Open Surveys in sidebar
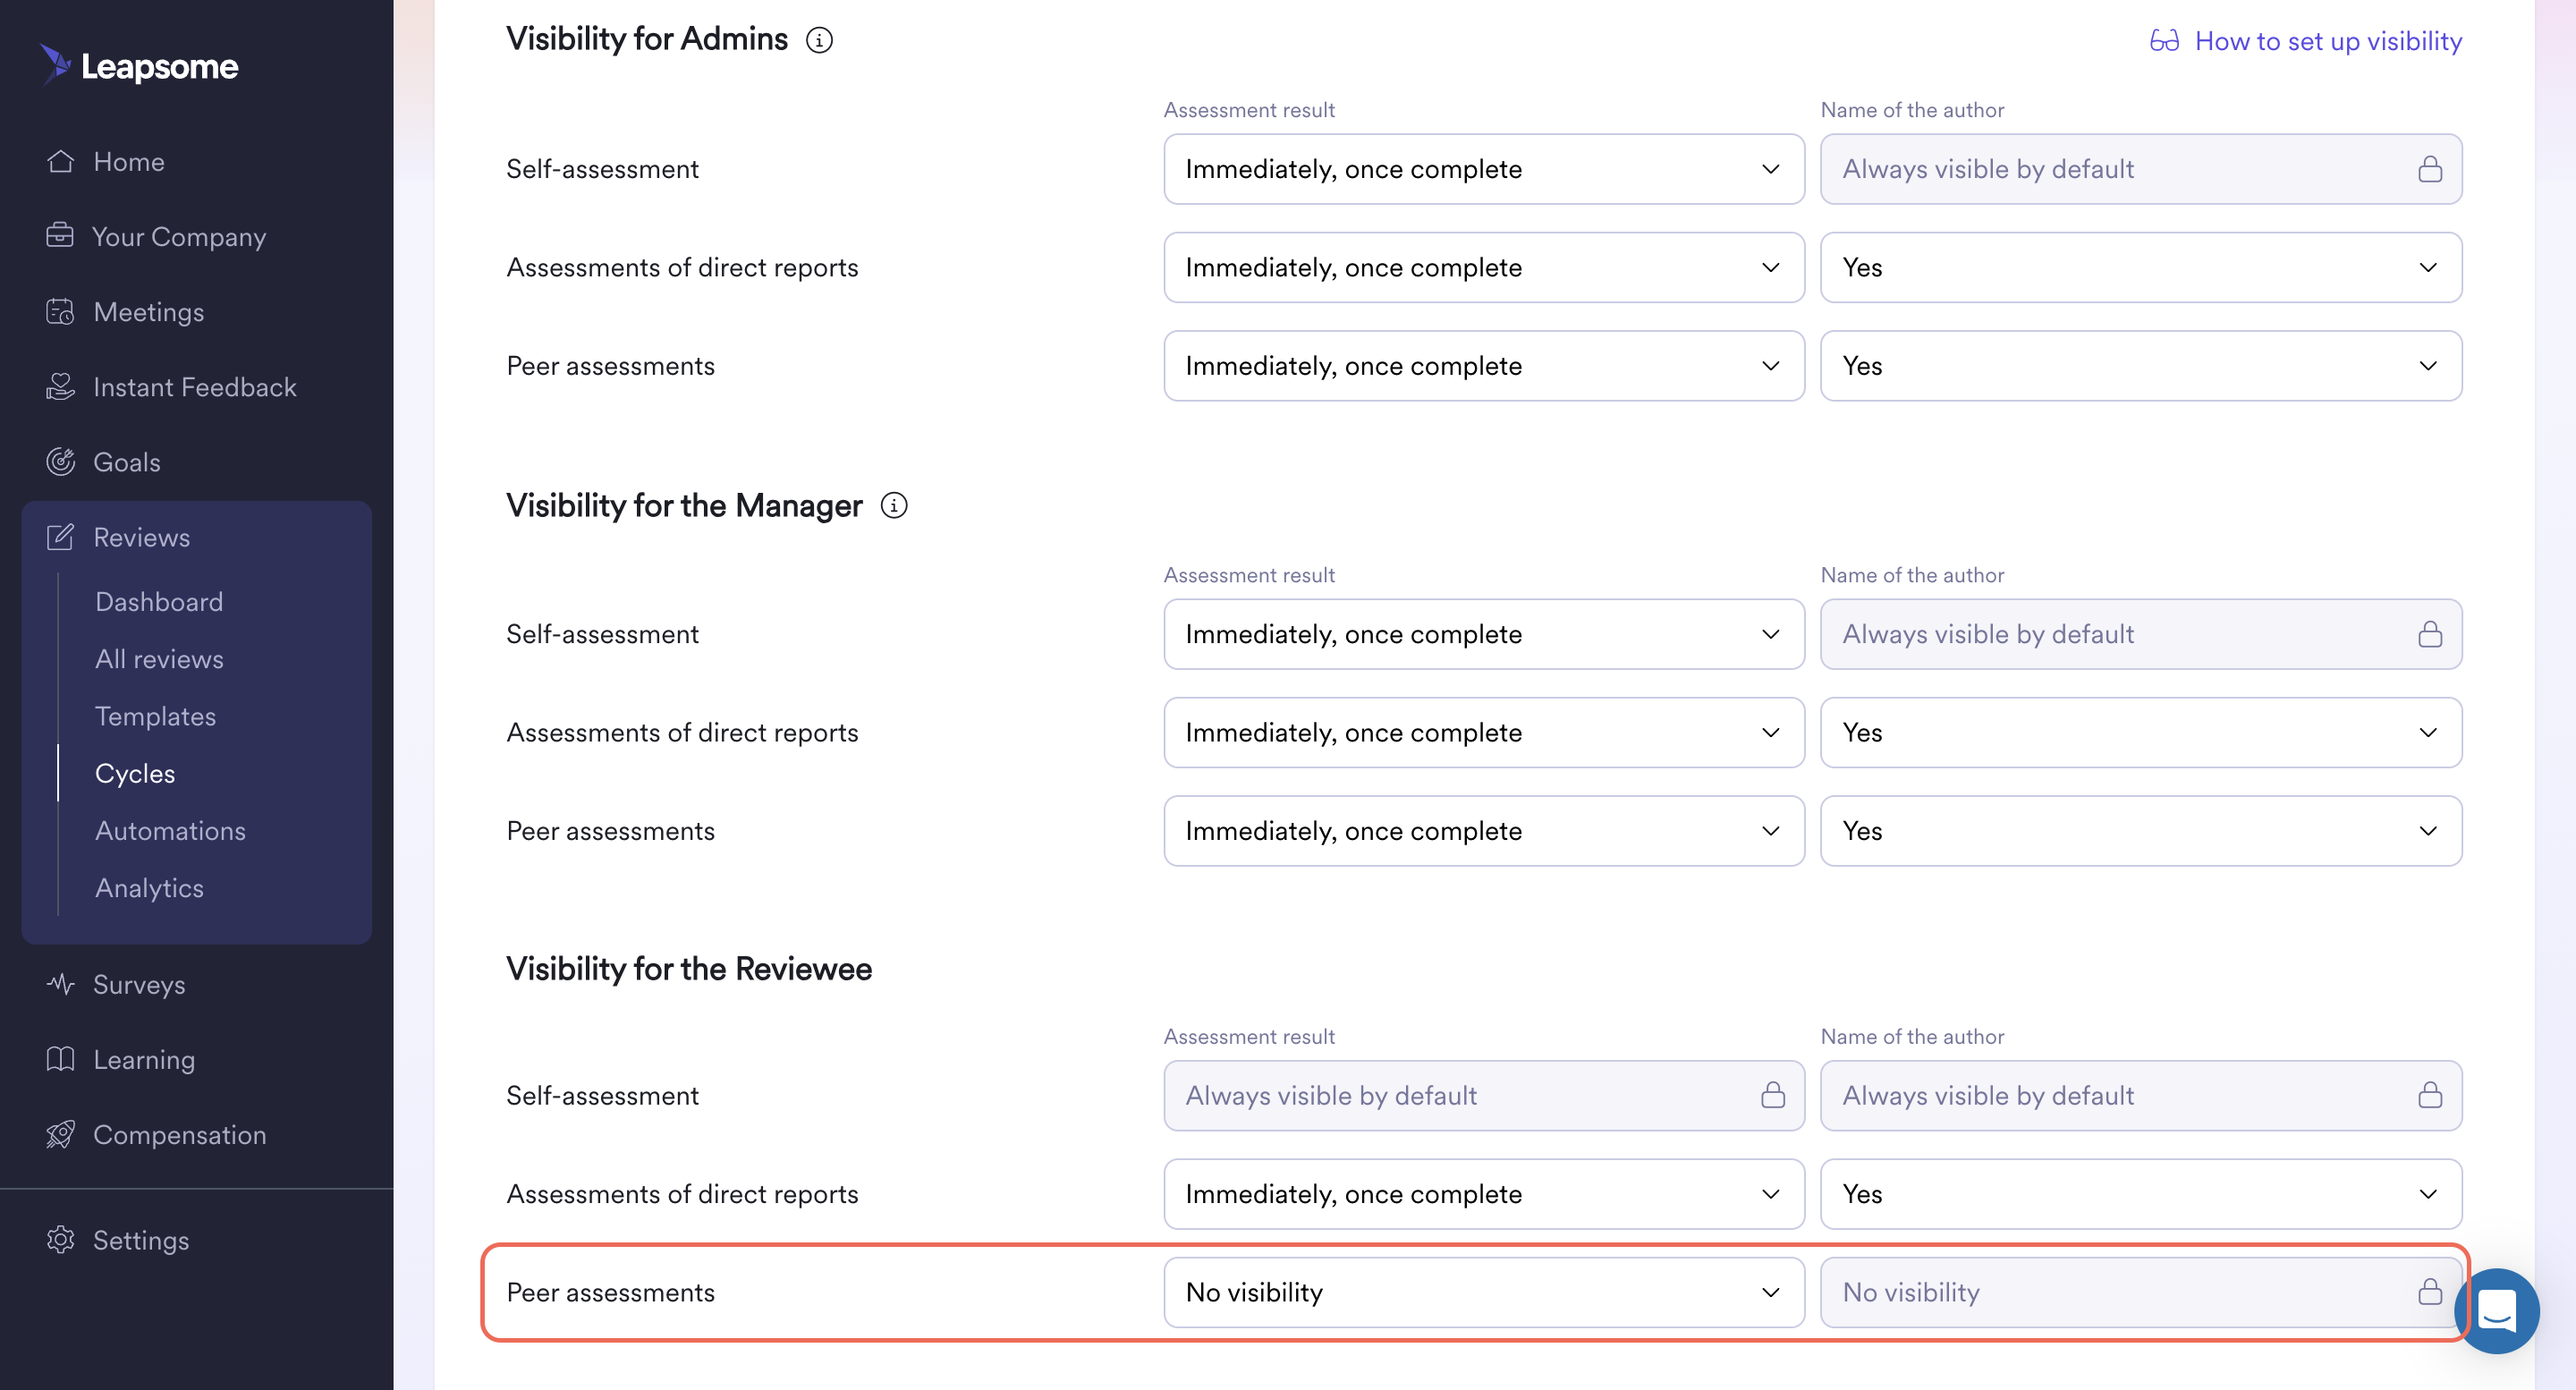 click(x=139, y=985)
